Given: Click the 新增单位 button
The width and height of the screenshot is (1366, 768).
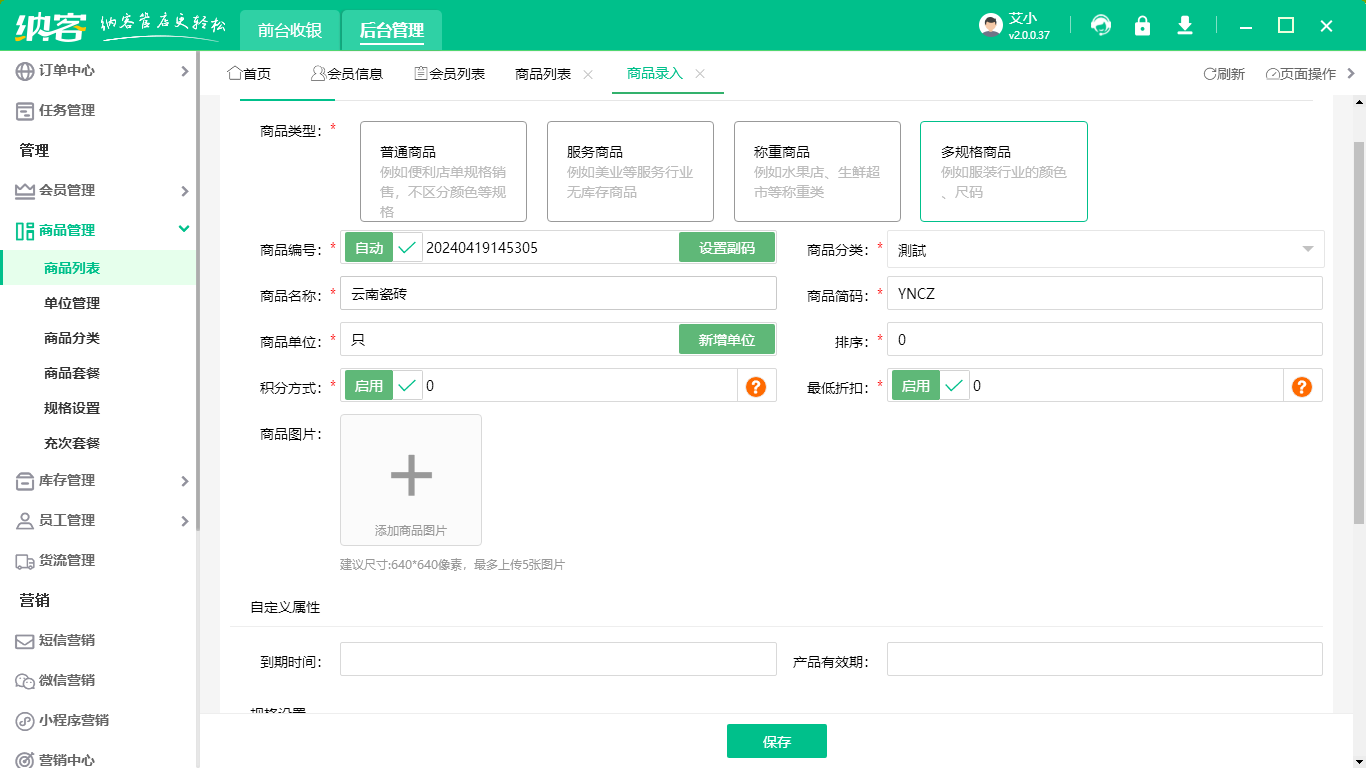Looking at the screenshot, I should click(727, 339).
